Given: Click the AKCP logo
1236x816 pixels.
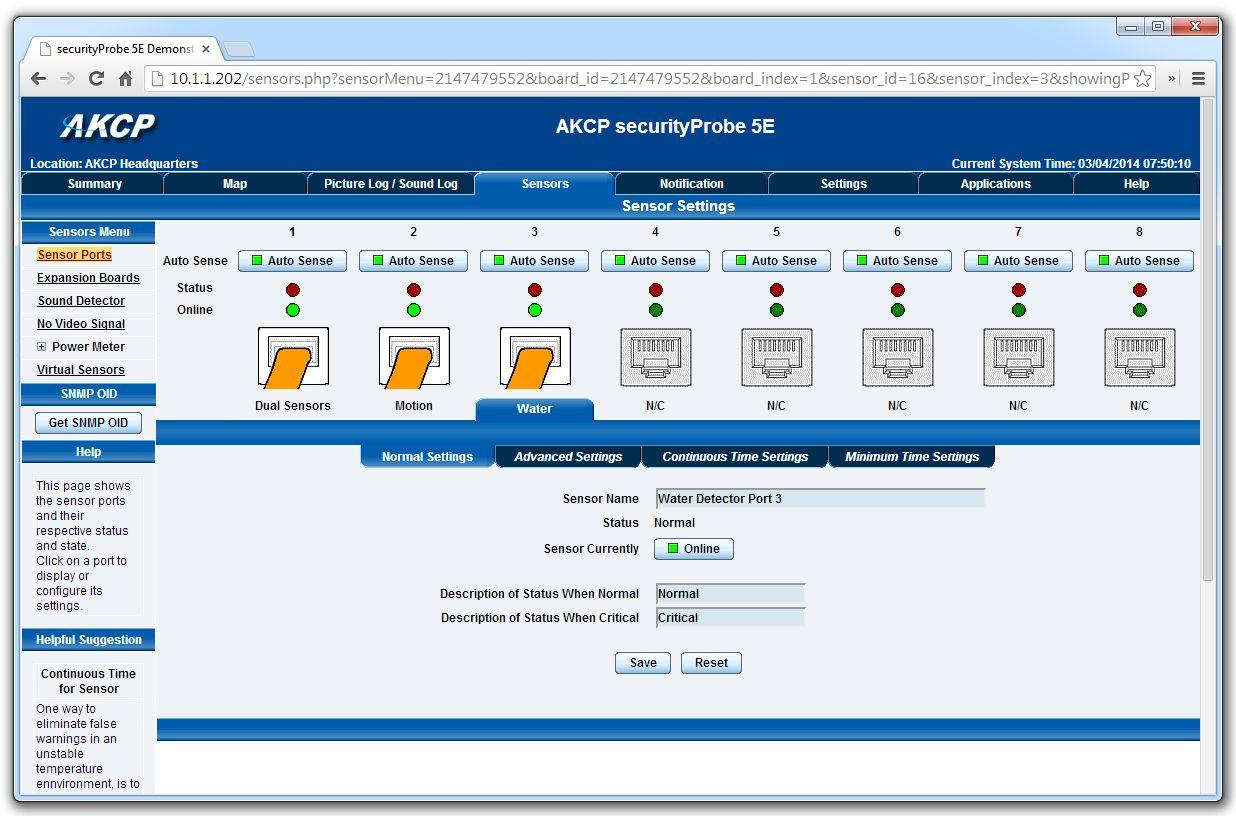Looking at the screenshot, I should pyautogui.click(x=108, y=126).
